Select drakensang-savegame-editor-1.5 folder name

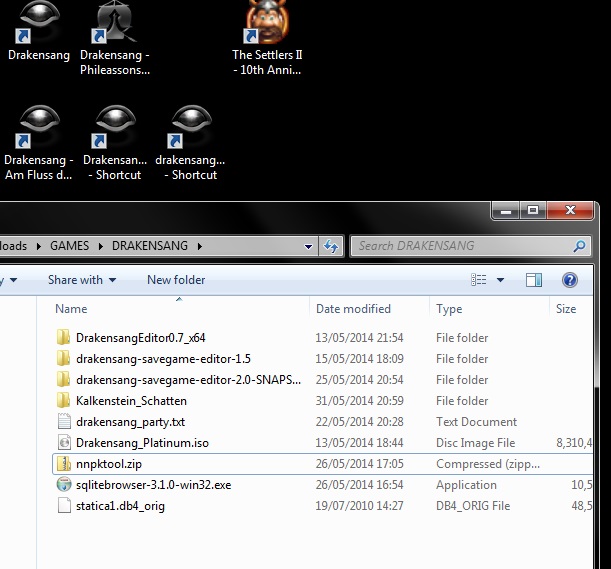[x=163, y=359]
